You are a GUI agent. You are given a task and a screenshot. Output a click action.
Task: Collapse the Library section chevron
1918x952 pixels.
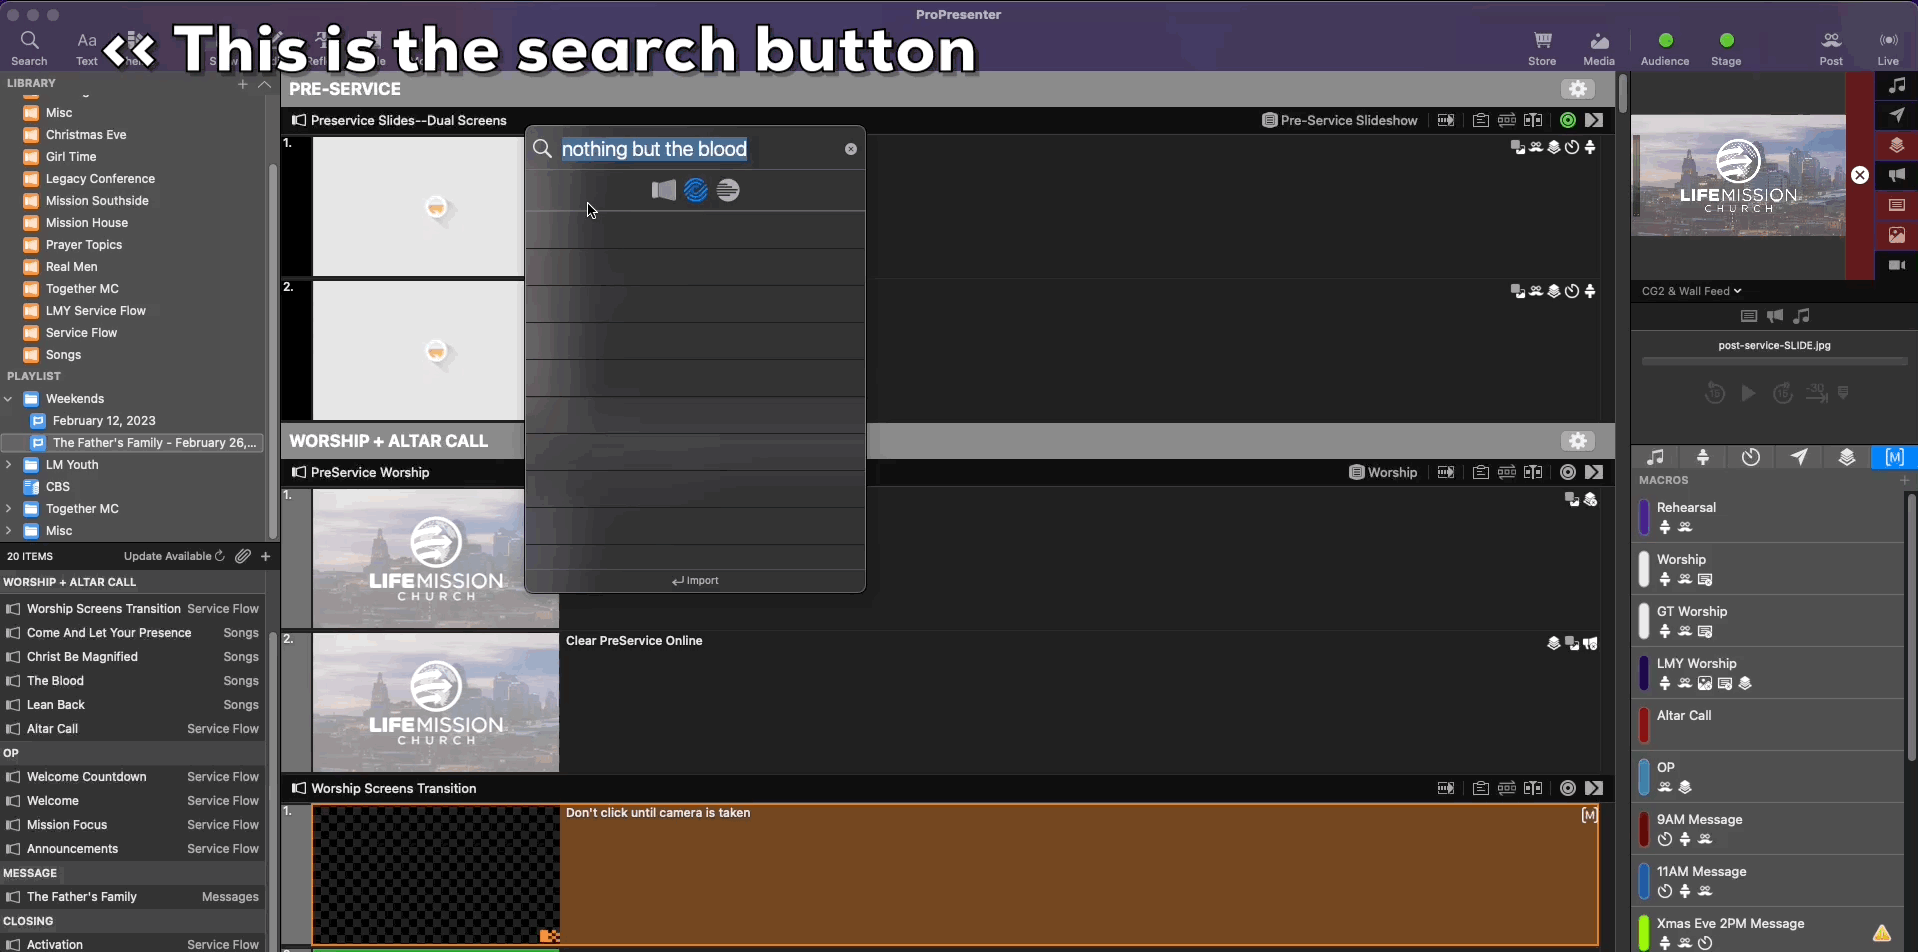264,85
